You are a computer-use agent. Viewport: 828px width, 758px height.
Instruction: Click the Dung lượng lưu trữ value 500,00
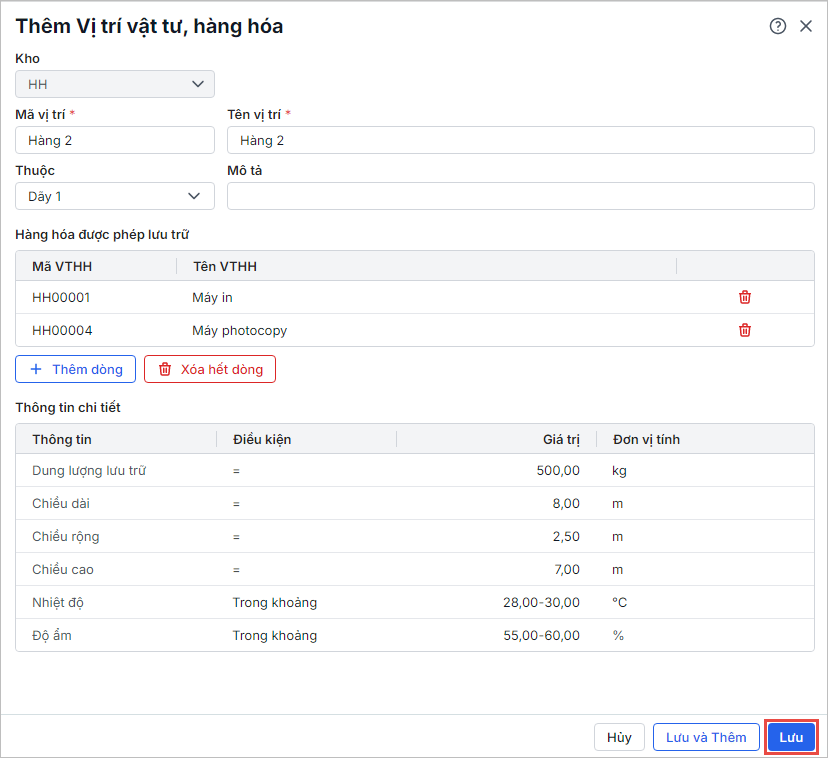point(558,470)
